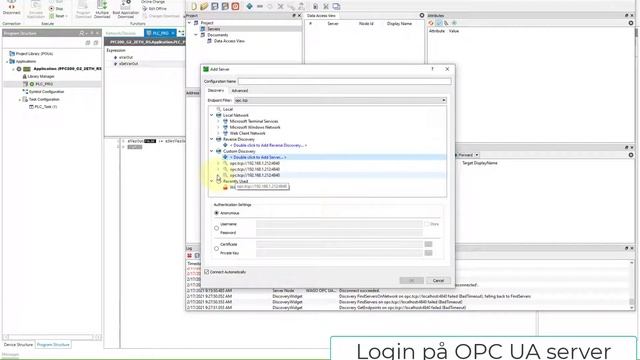Select the Anonymous authentication radio button
Screen dimensions: 640x360
[216, 213]
